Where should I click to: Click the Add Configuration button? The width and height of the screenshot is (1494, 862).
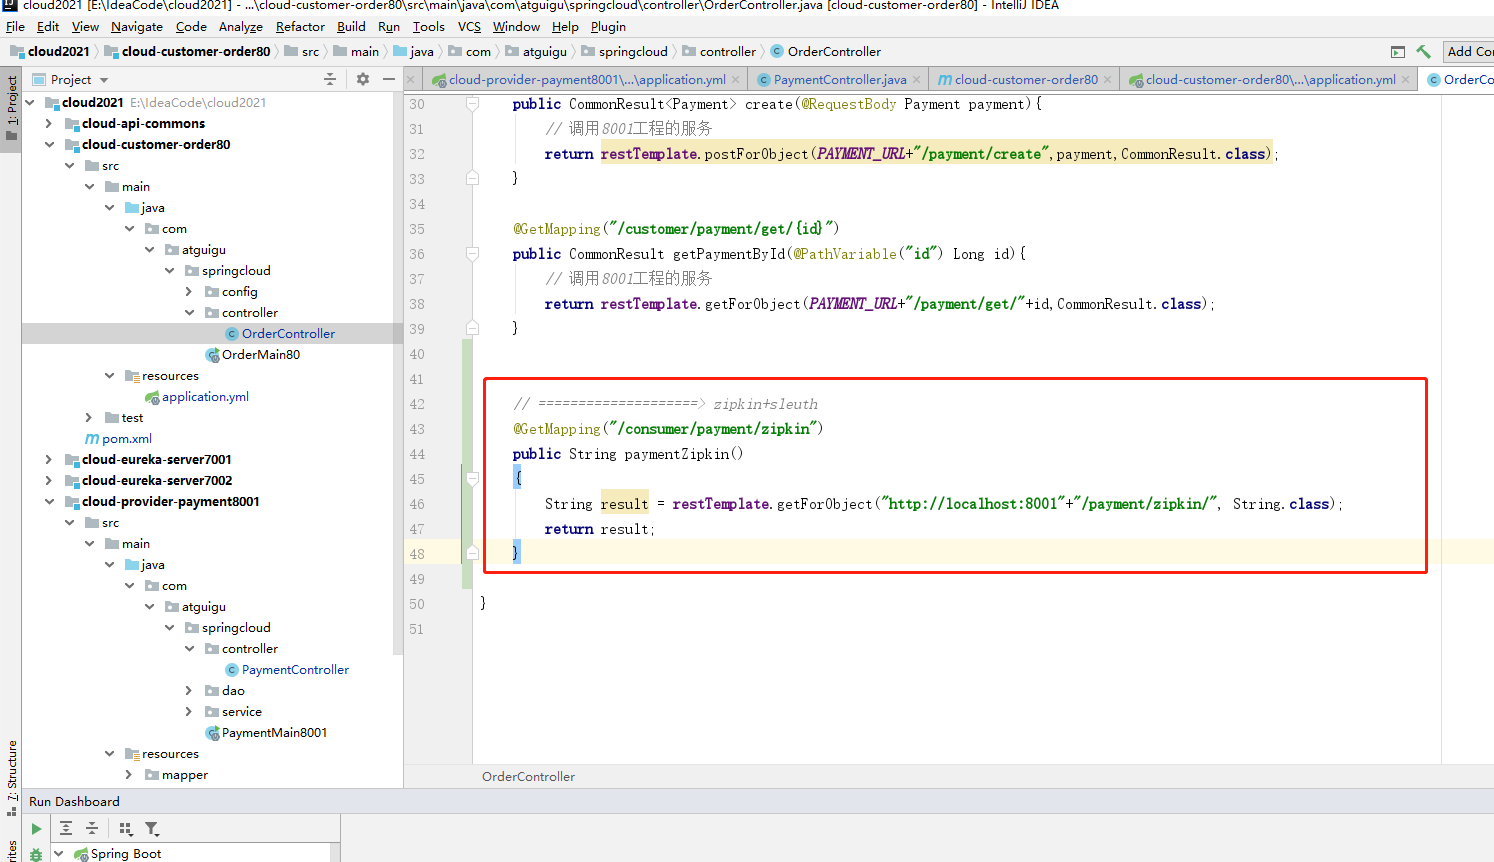tap(1468, 51)
